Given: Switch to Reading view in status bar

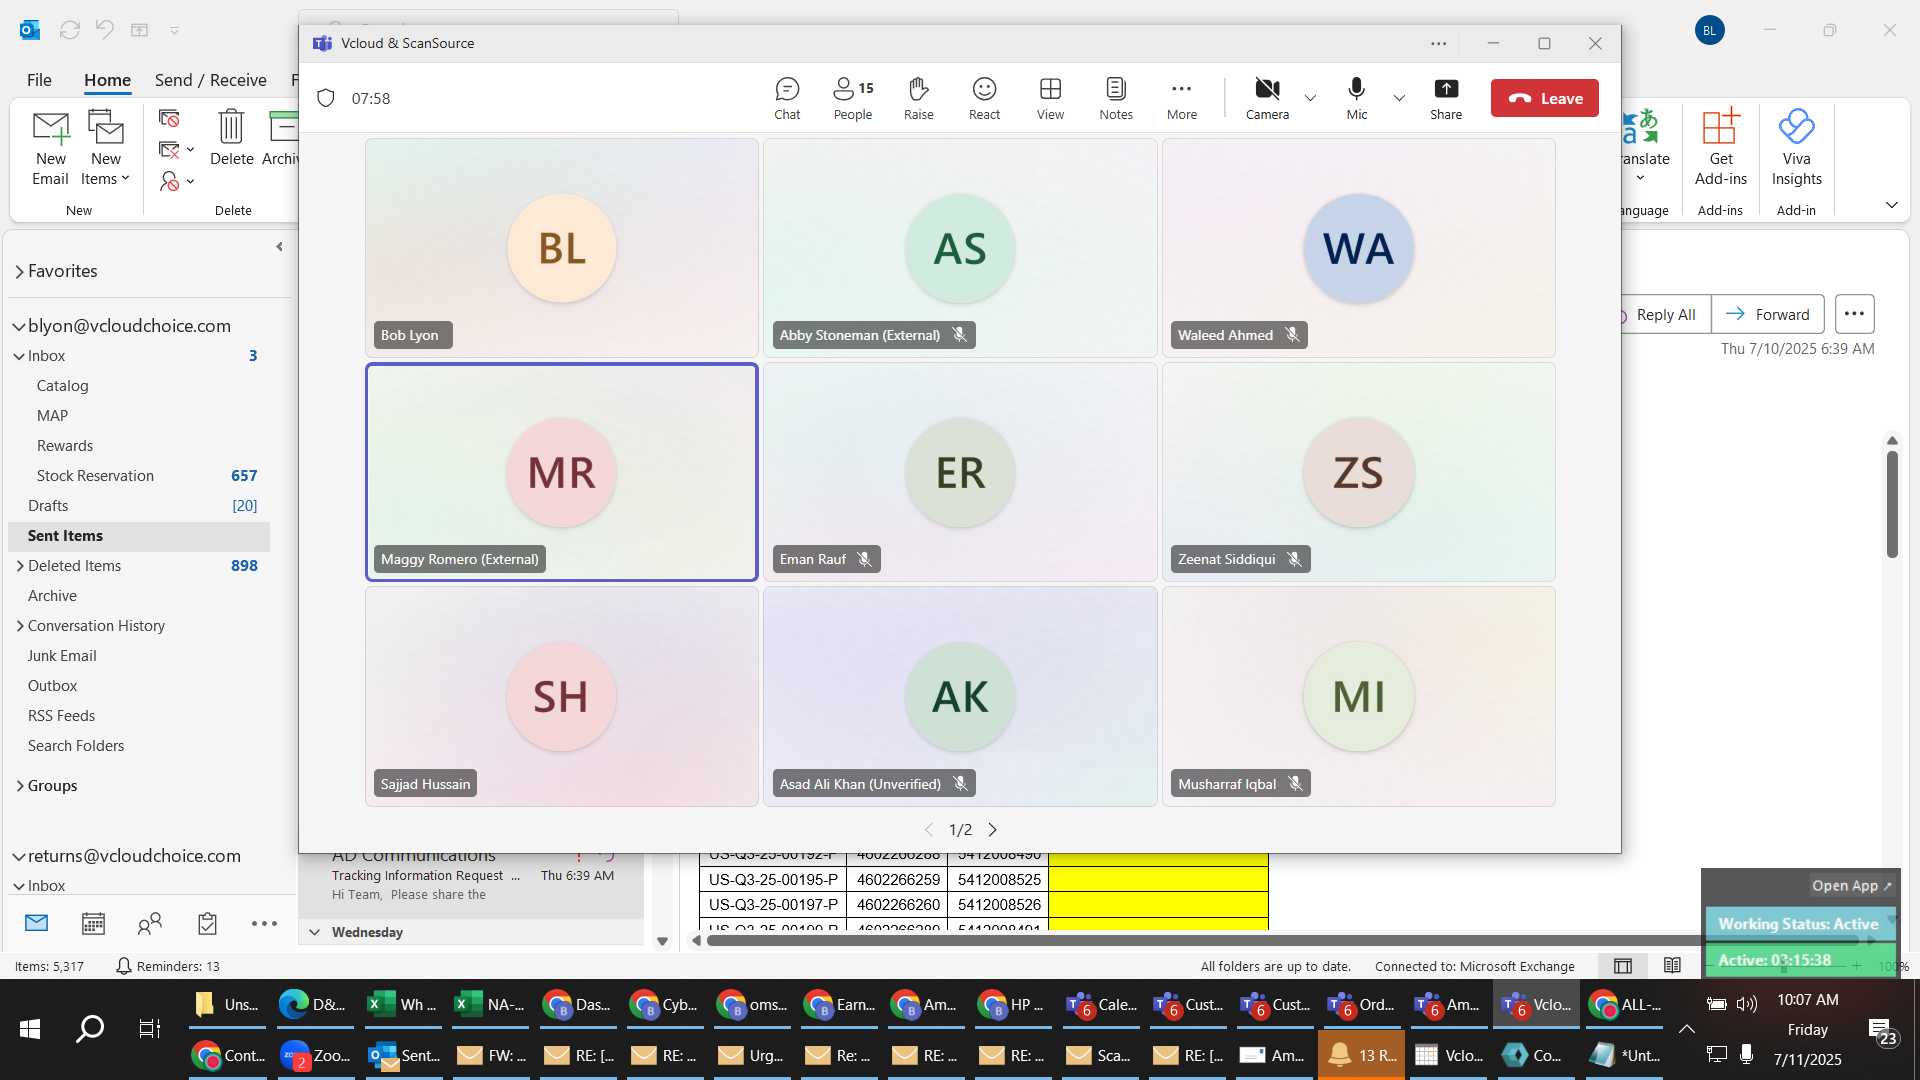Looking at the screenshot, I should [x=1672, y=966].
